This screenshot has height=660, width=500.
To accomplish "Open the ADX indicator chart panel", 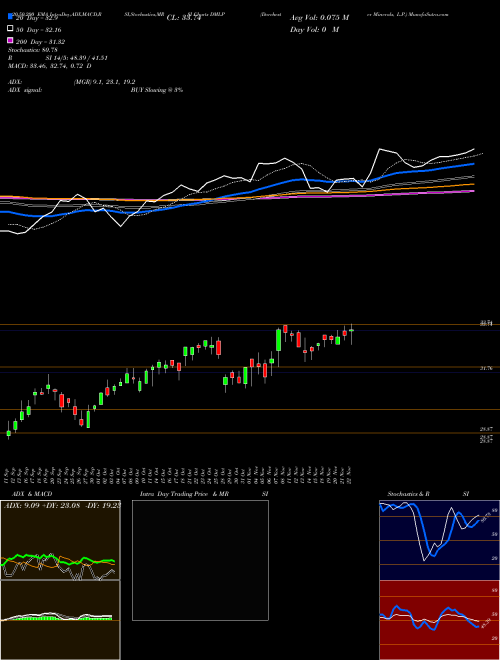I will (60, 540).
